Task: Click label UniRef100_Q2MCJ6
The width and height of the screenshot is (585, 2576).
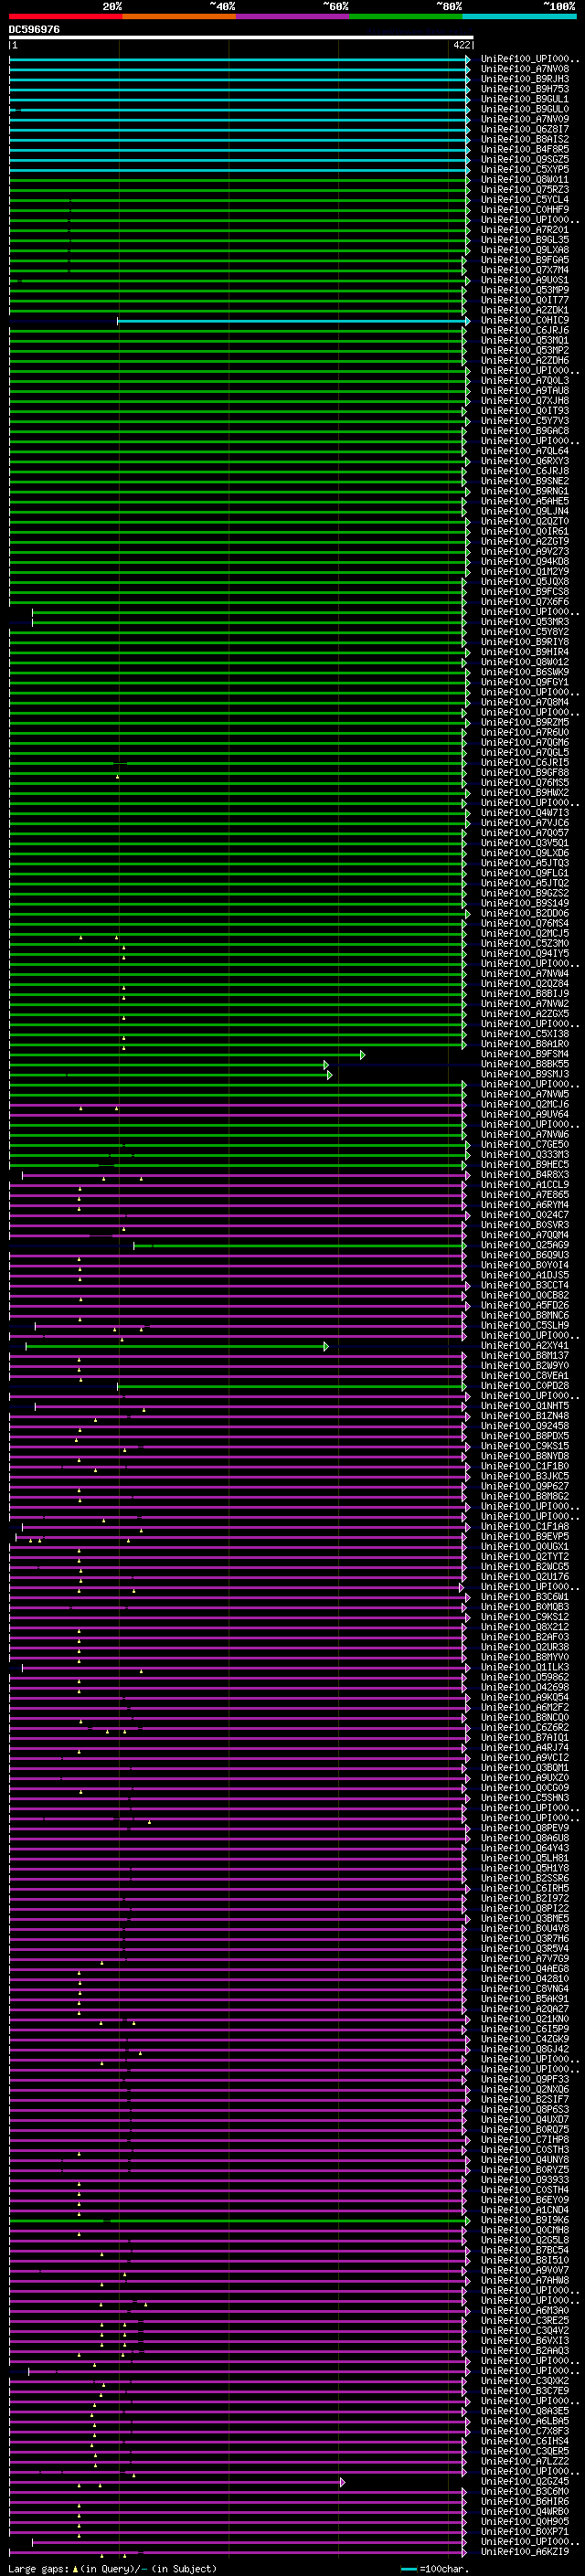Action: (525, 1104)
